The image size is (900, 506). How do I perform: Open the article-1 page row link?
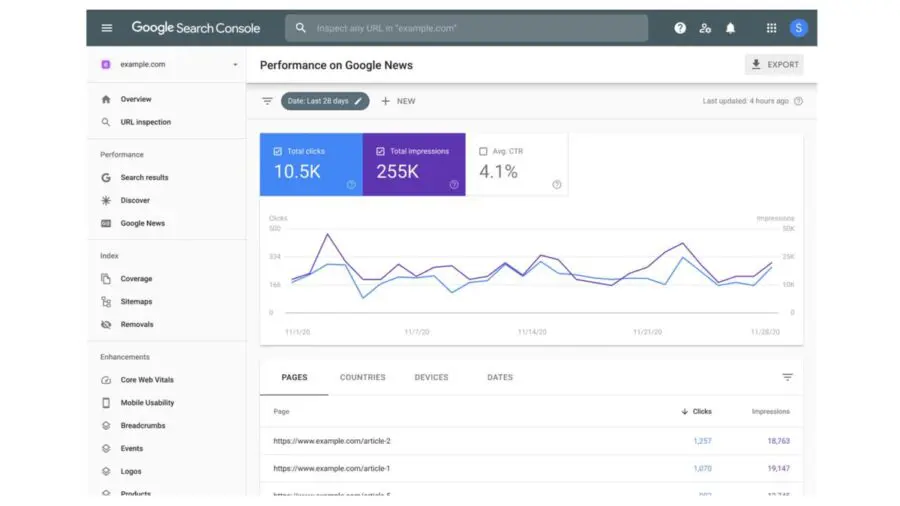[x=332, y=469]
